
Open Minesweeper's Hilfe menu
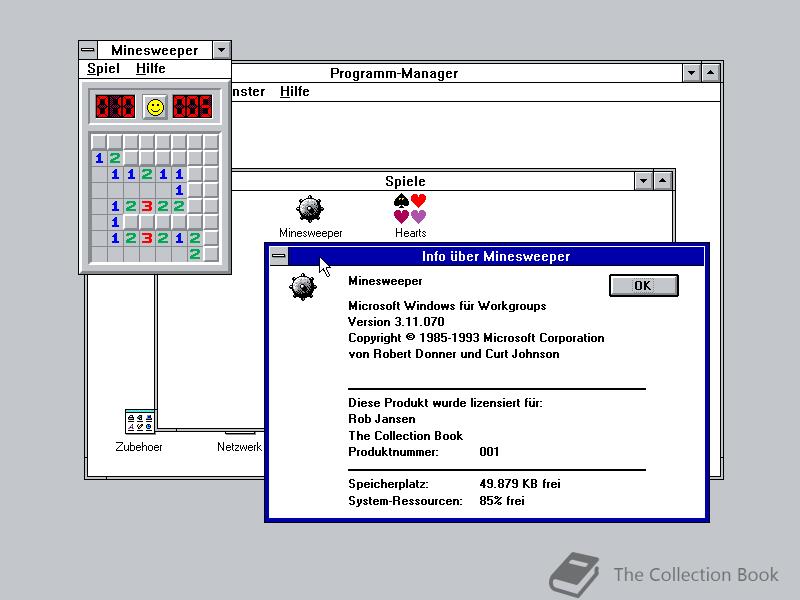pos(150,69)
